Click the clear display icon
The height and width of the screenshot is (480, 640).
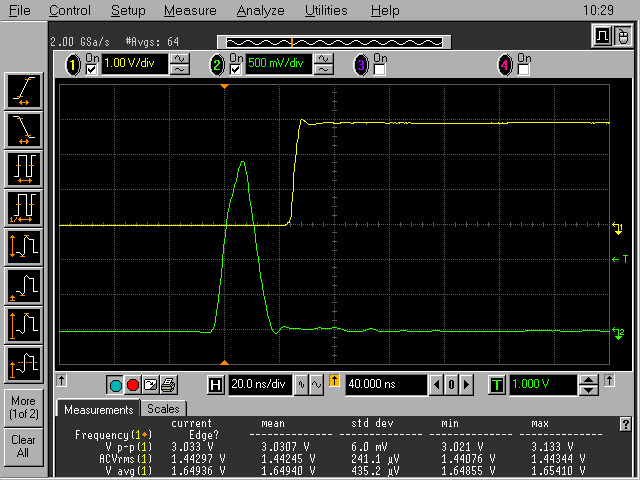[151, 385]
